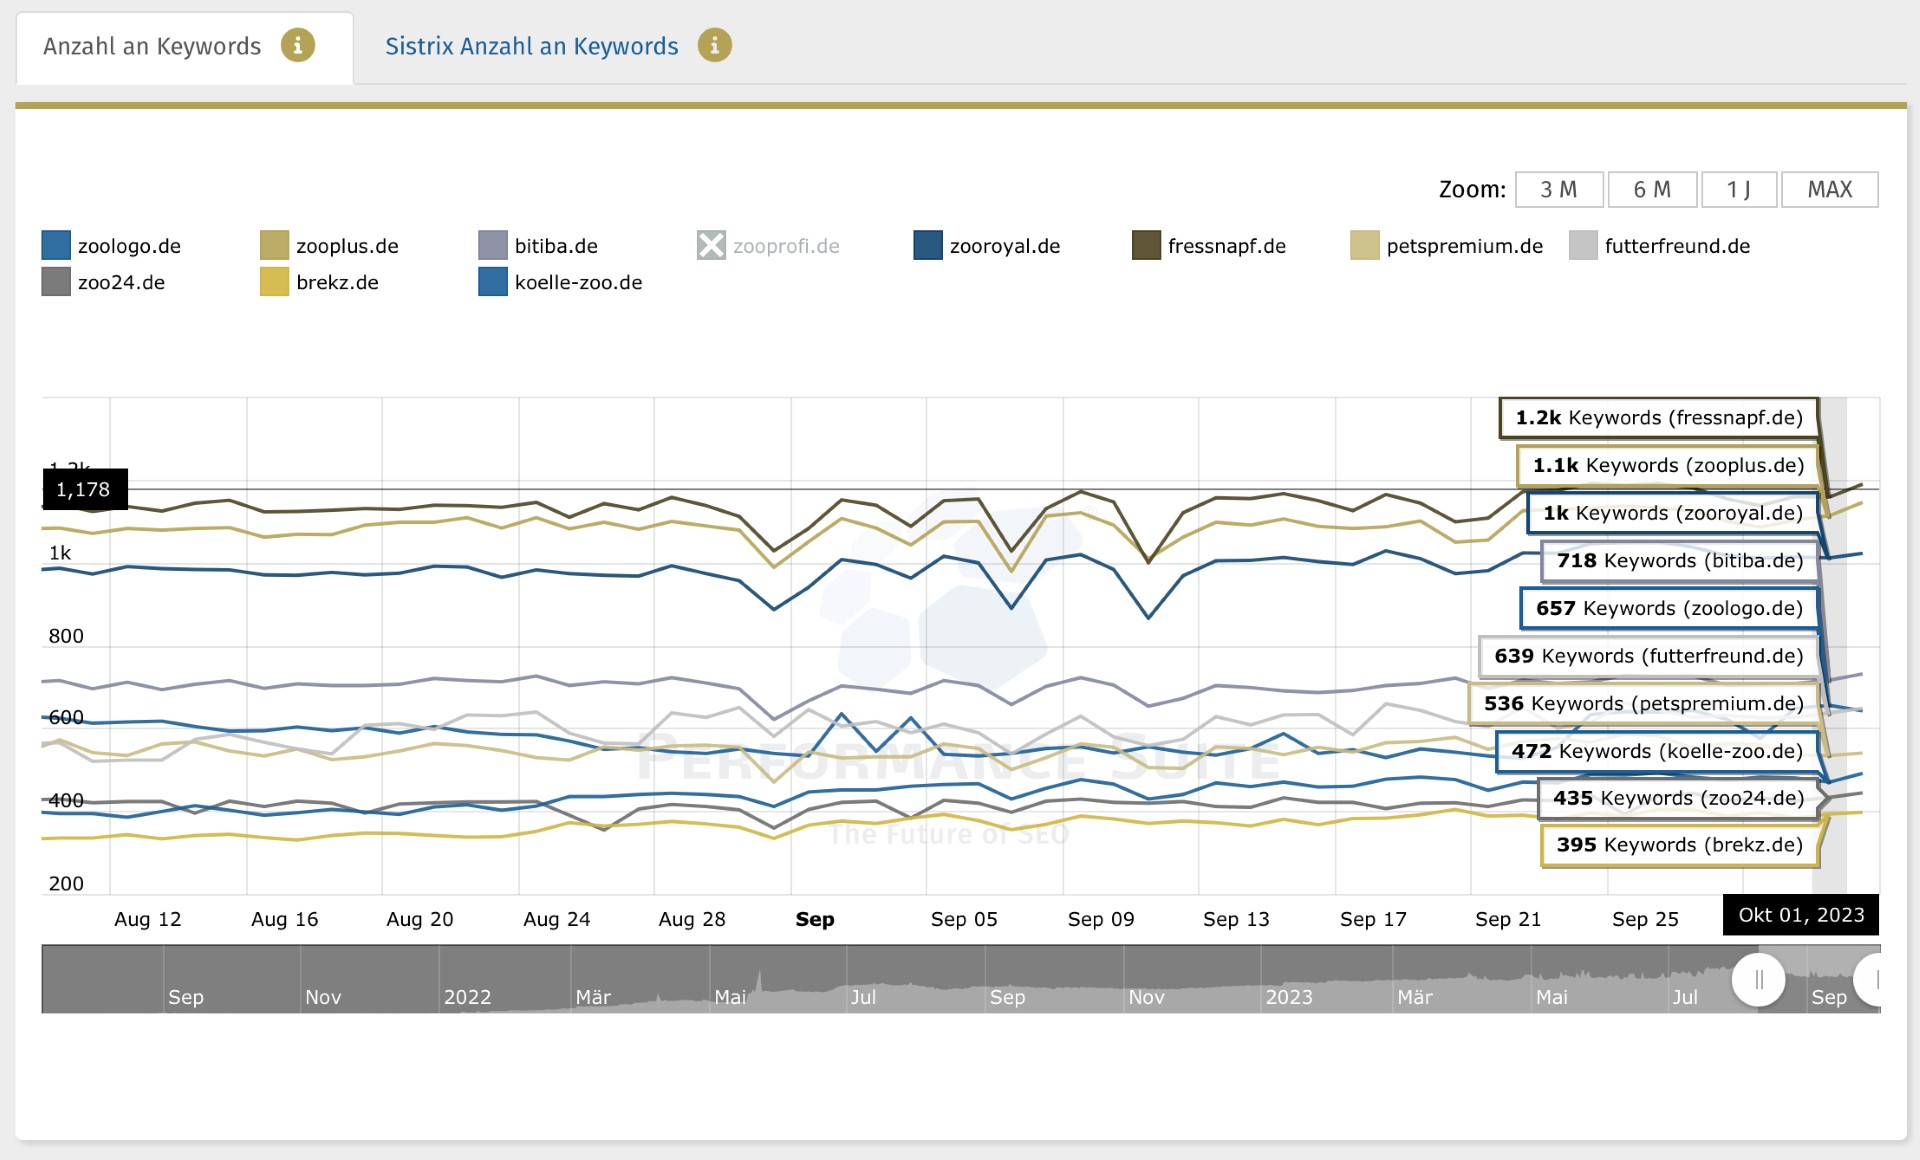Toggle brekz.de legend swatch

pos(274,281)
